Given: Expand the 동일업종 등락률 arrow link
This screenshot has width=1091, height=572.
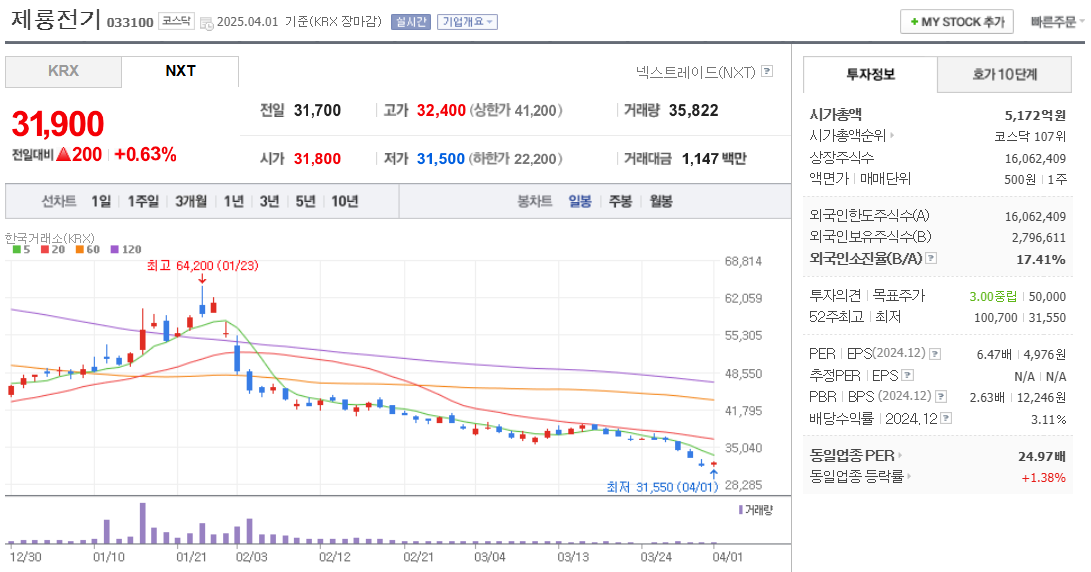Looking at the screenshot, I should [x=909, y=477].
